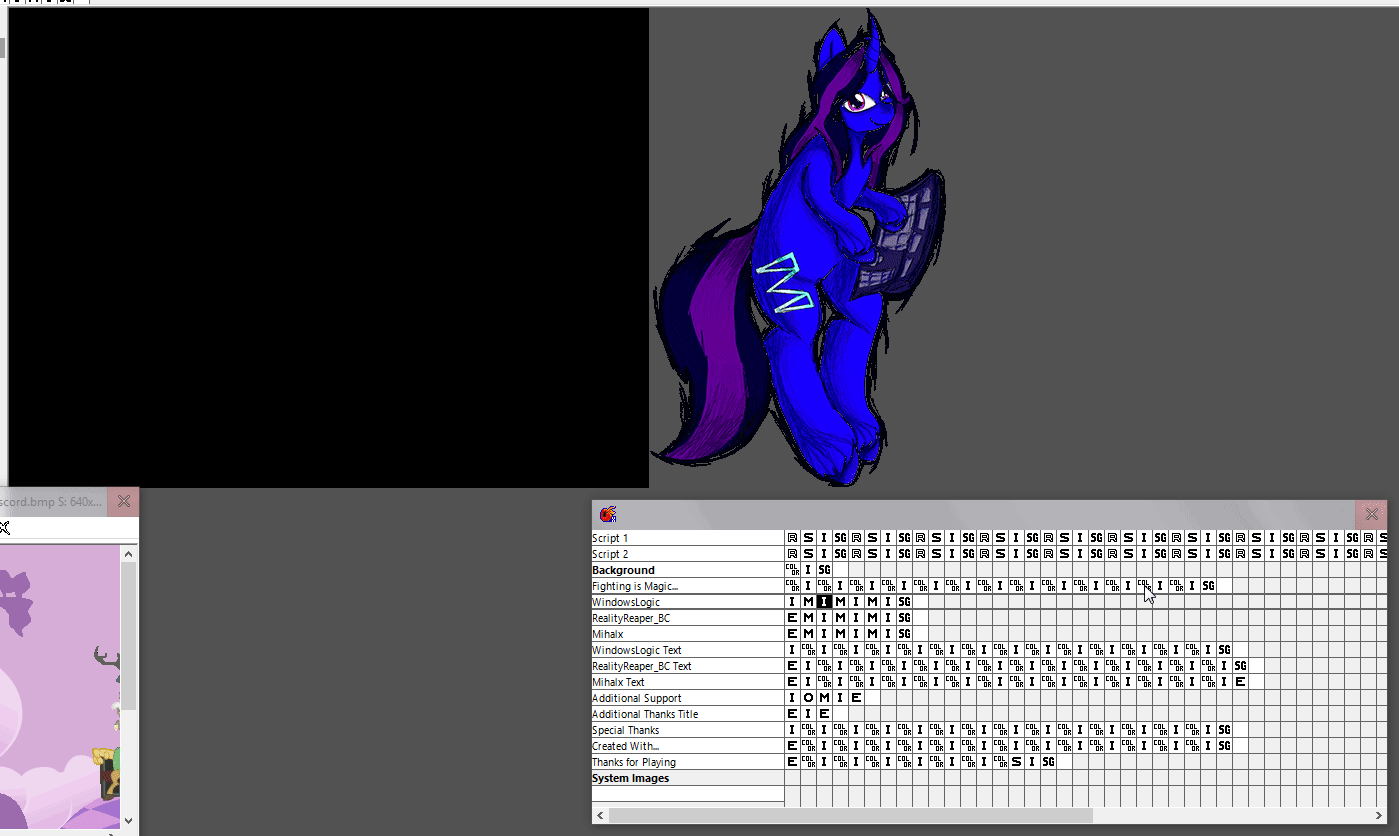Viewport: 1399px width, 836px height.
Task: Select the SG cell ending Fighting is Magic row
Action: point(1209,586)
